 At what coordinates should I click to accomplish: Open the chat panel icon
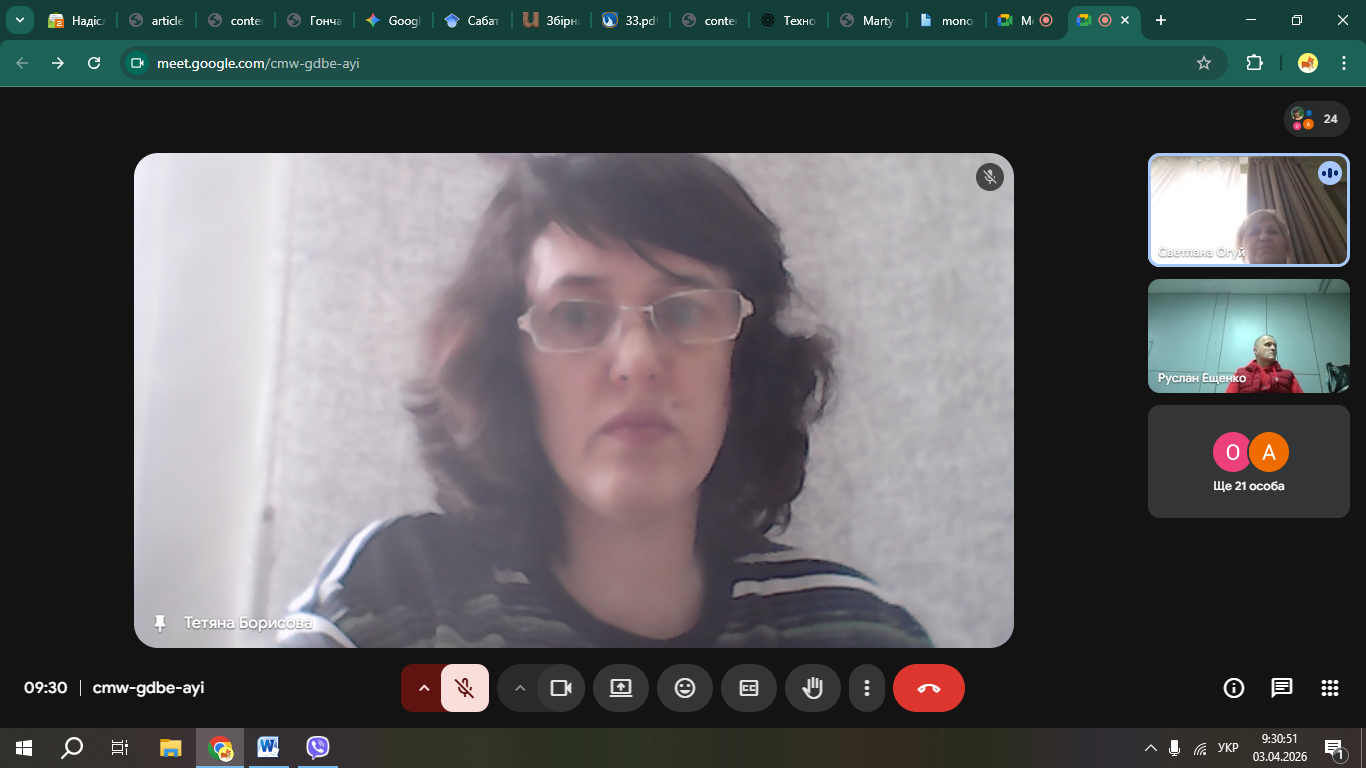(1281, 688)
